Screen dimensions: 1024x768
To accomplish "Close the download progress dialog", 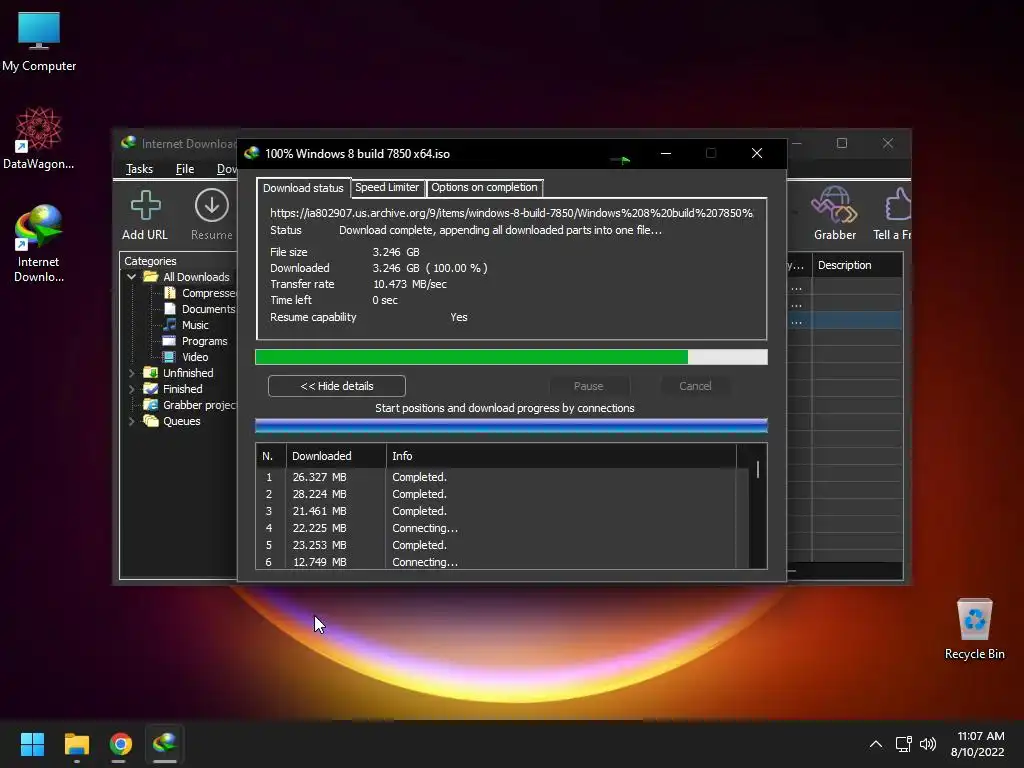I will (x=757, y=153).
